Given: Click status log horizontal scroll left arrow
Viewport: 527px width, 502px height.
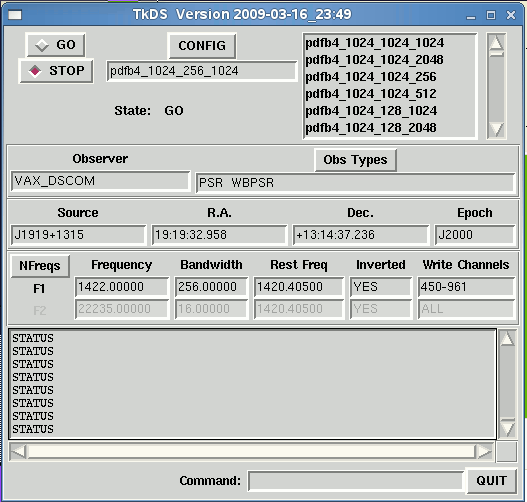Looking at the screenshot, I should click(18, 452).
